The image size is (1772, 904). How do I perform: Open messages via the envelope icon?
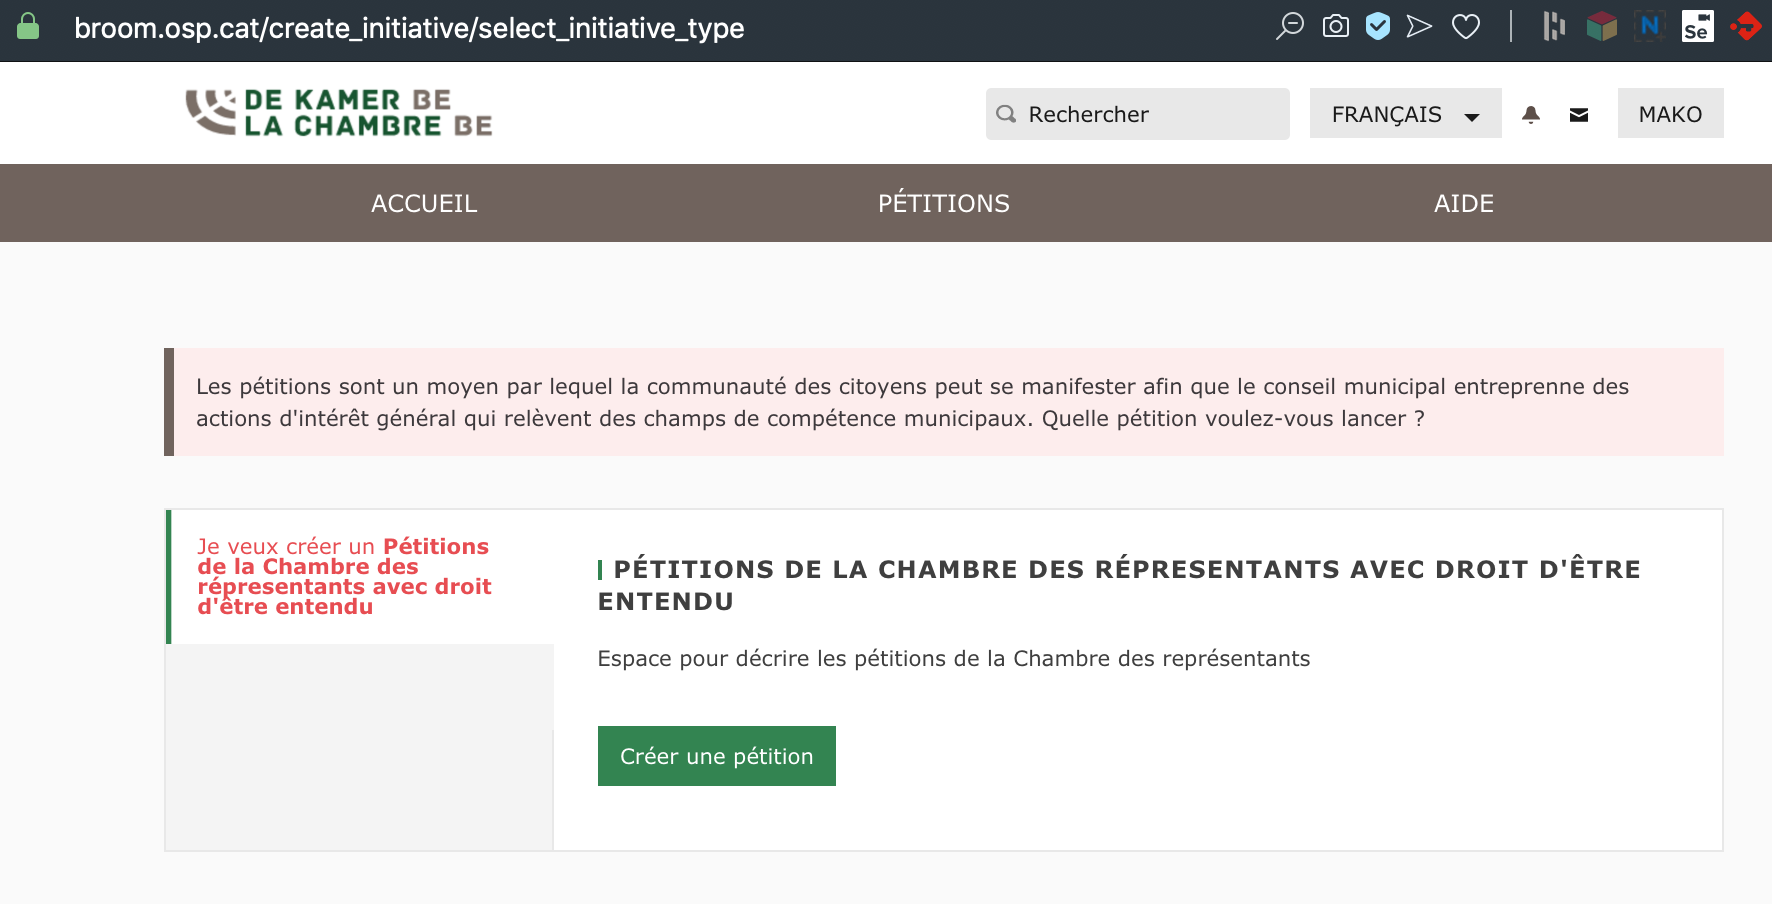1579,115
